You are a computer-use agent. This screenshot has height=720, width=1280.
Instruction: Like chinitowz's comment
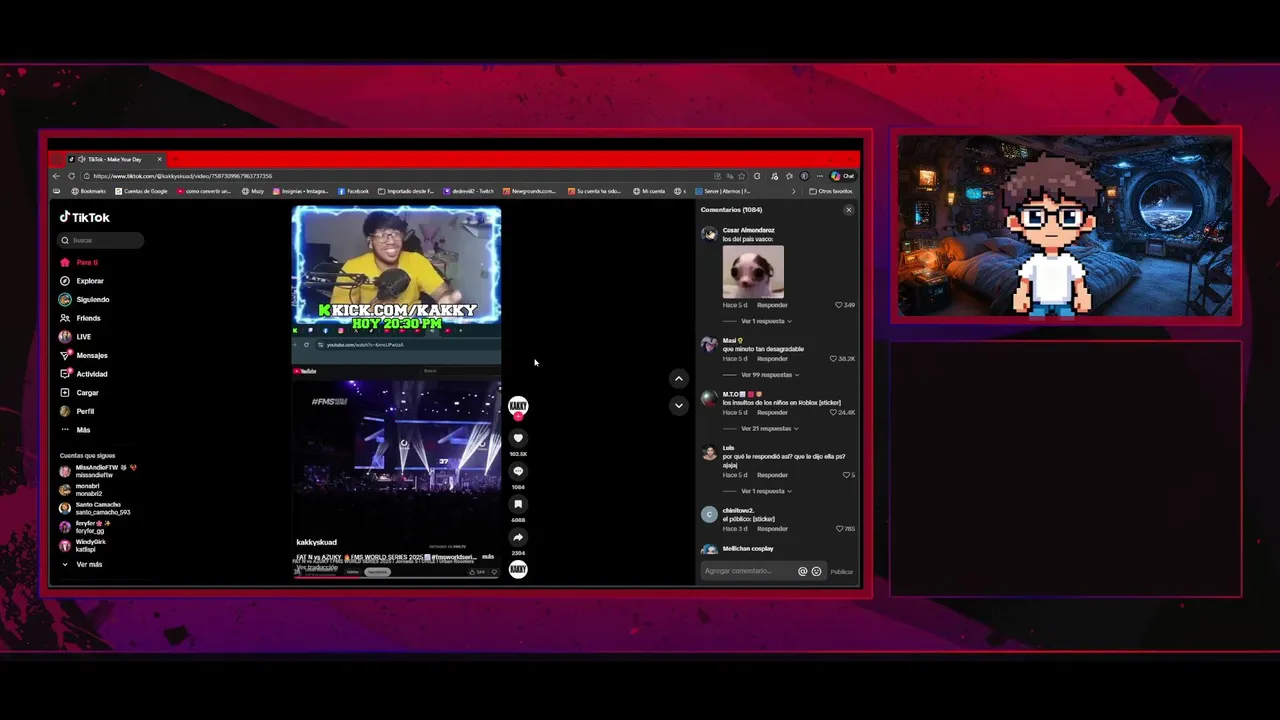tap(838, 528)
